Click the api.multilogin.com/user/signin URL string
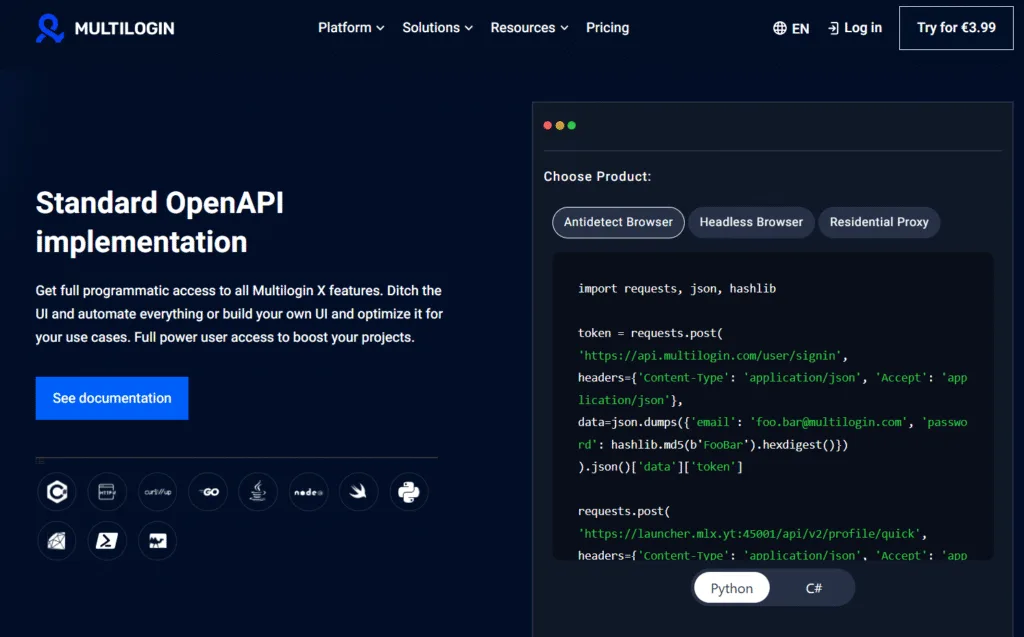 point(712,355)
